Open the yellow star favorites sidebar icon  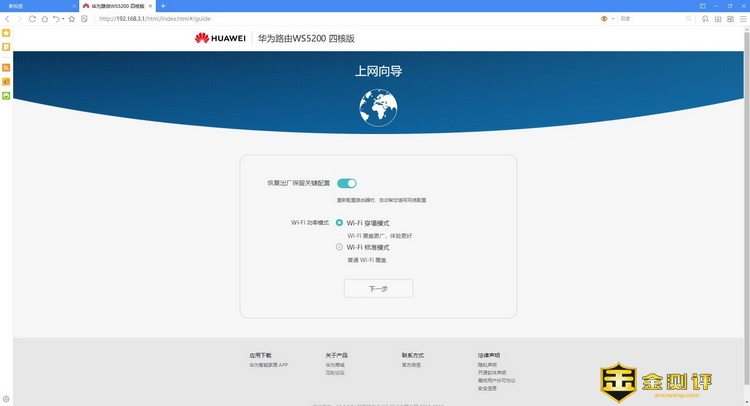click(x=6, y=33)
